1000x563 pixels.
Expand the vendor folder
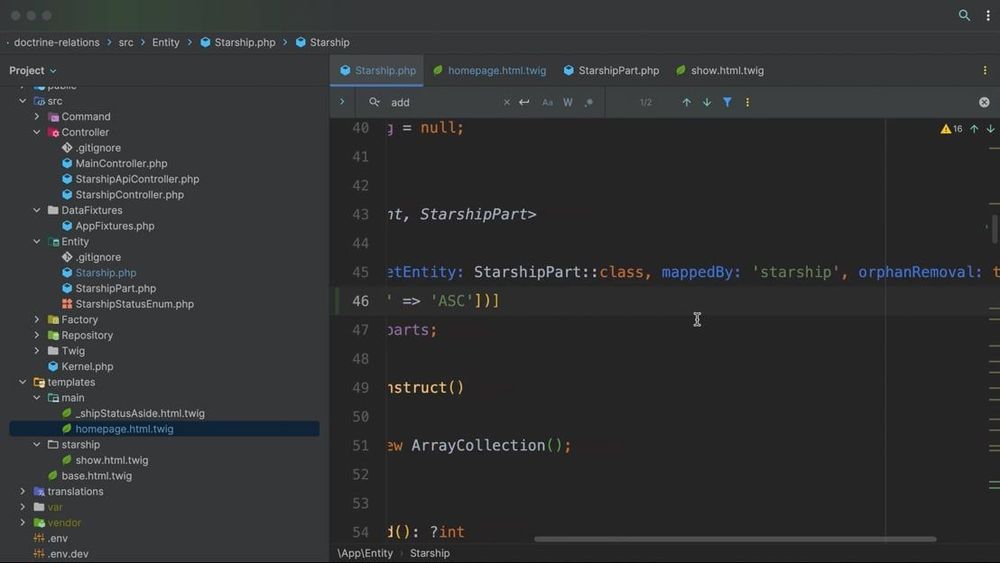tap(22, 522)
